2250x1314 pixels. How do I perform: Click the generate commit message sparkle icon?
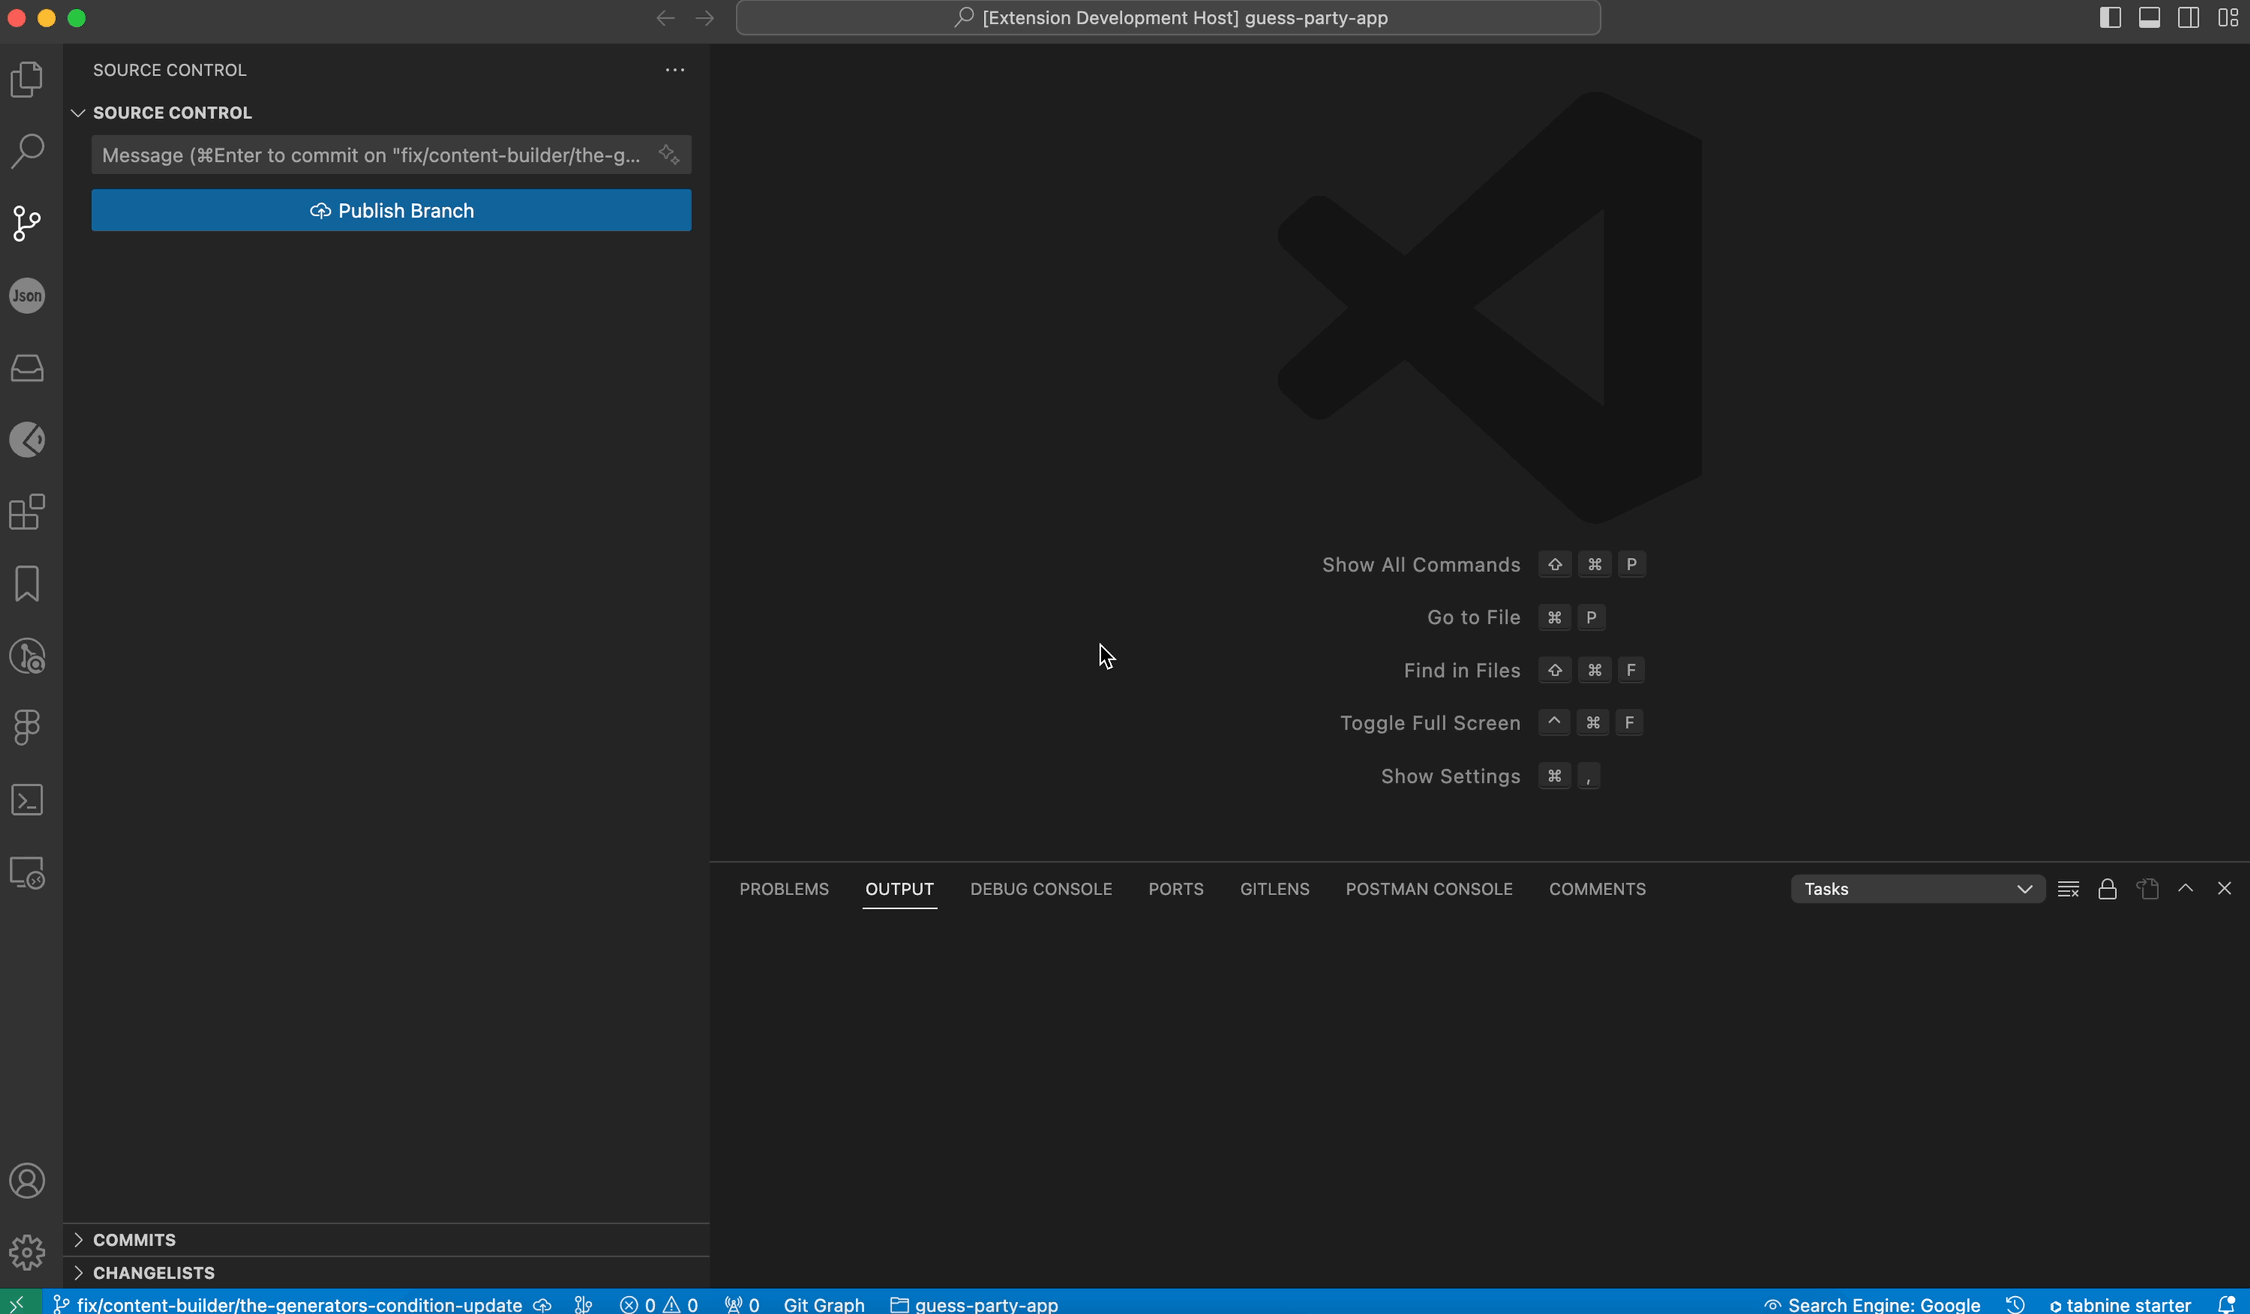pos(668,155)
